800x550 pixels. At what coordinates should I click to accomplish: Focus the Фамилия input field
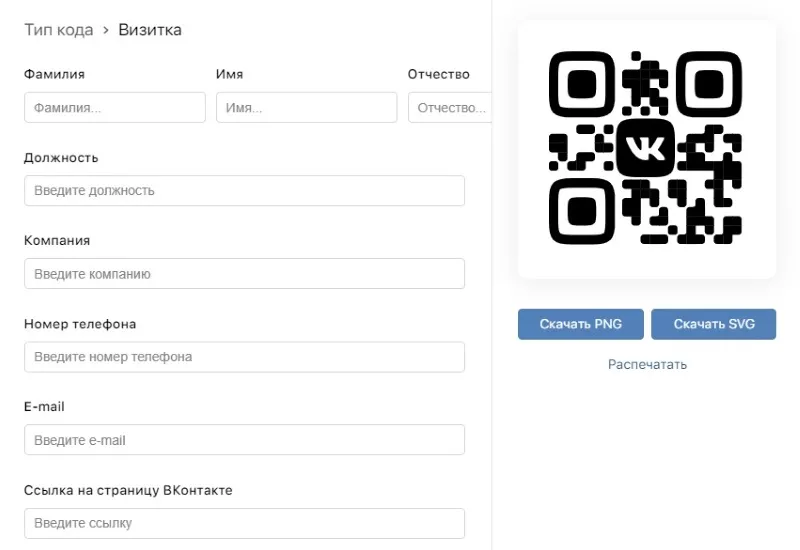(x=115, y=108)
